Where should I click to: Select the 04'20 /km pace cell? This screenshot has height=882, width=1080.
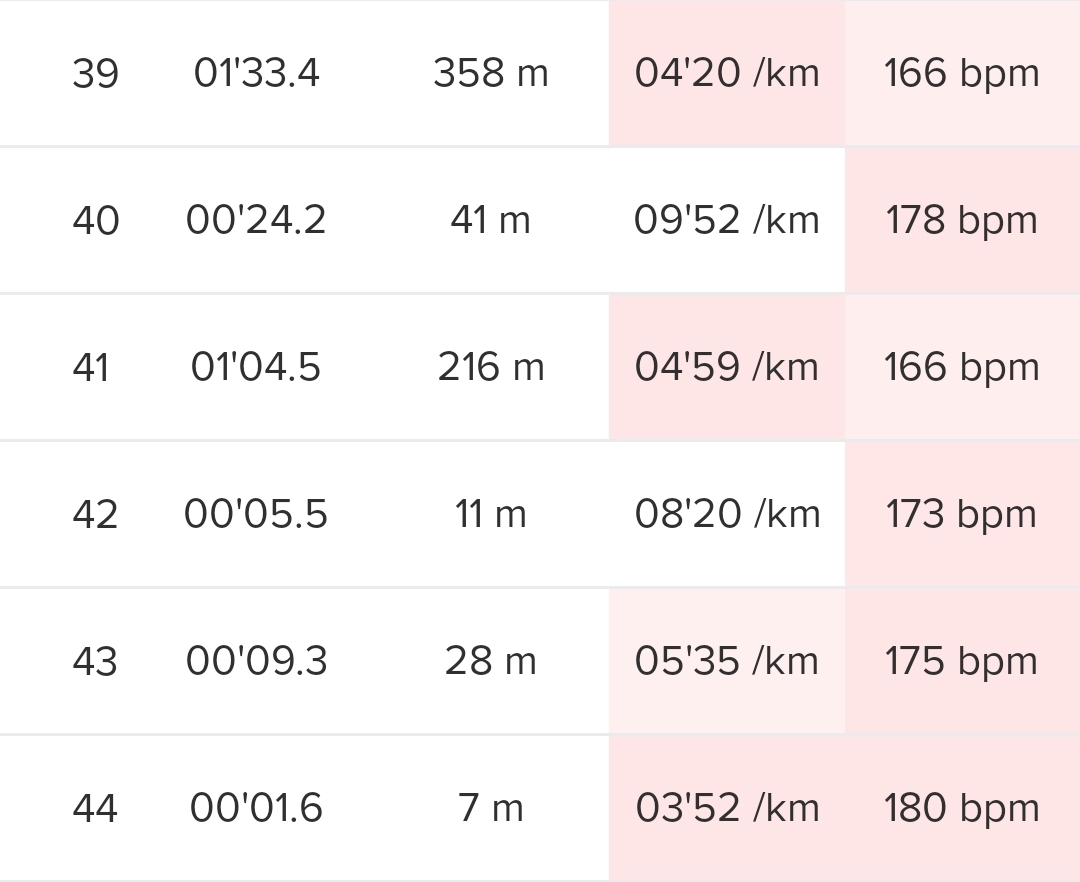coord(727,74)
